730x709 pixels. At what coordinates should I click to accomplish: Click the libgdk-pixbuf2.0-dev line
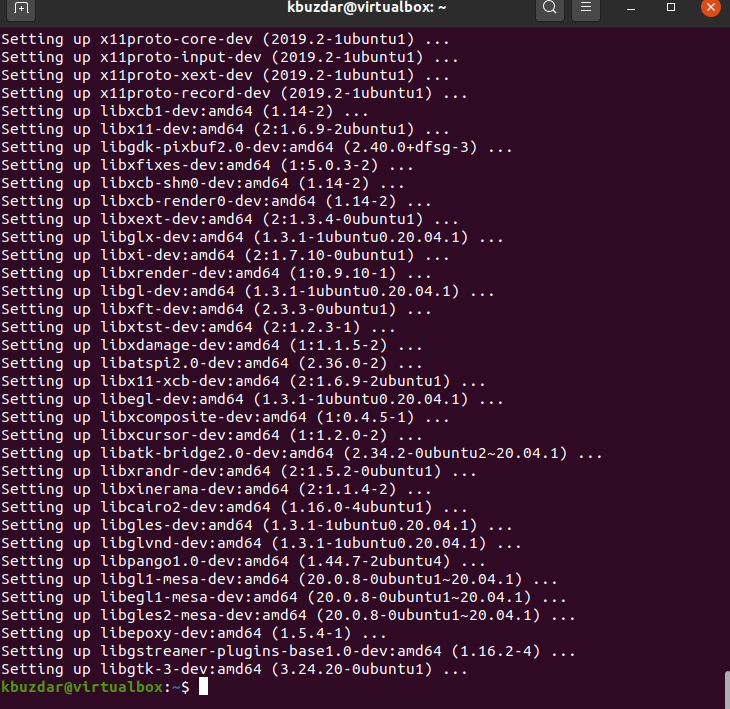tap(257, 147)
